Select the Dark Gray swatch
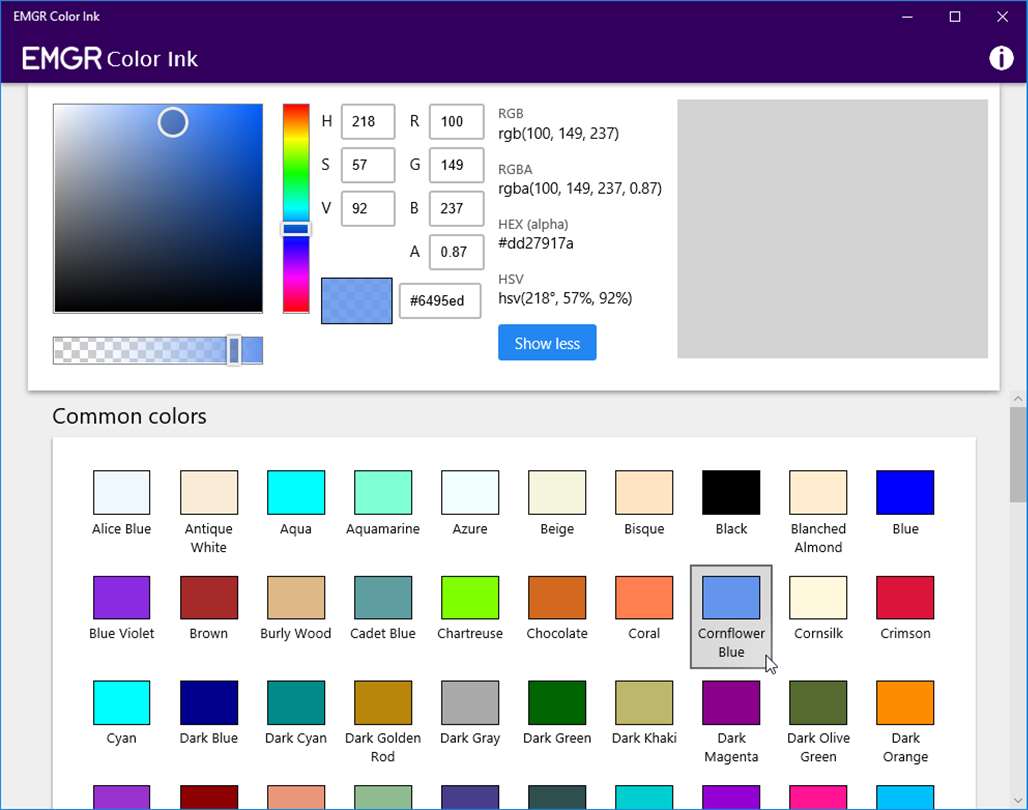 (x=470, y=702)
